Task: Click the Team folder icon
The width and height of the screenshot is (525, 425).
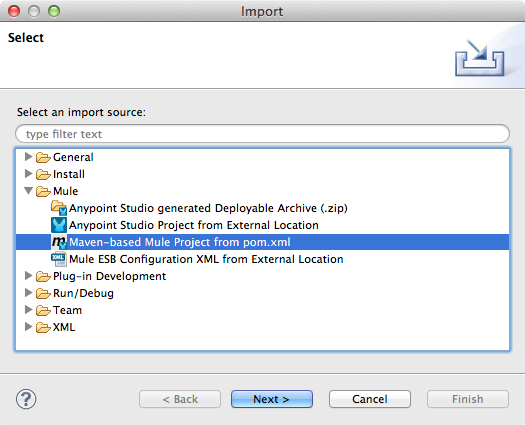Action: (x=43, y=310)
